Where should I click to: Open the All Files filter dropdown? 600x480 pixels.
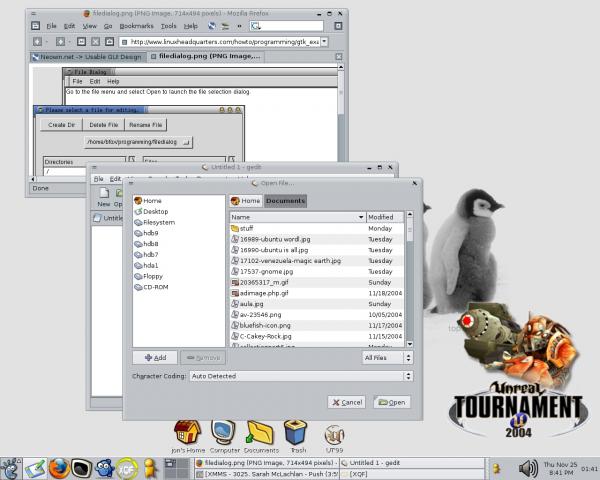[387, 358]
